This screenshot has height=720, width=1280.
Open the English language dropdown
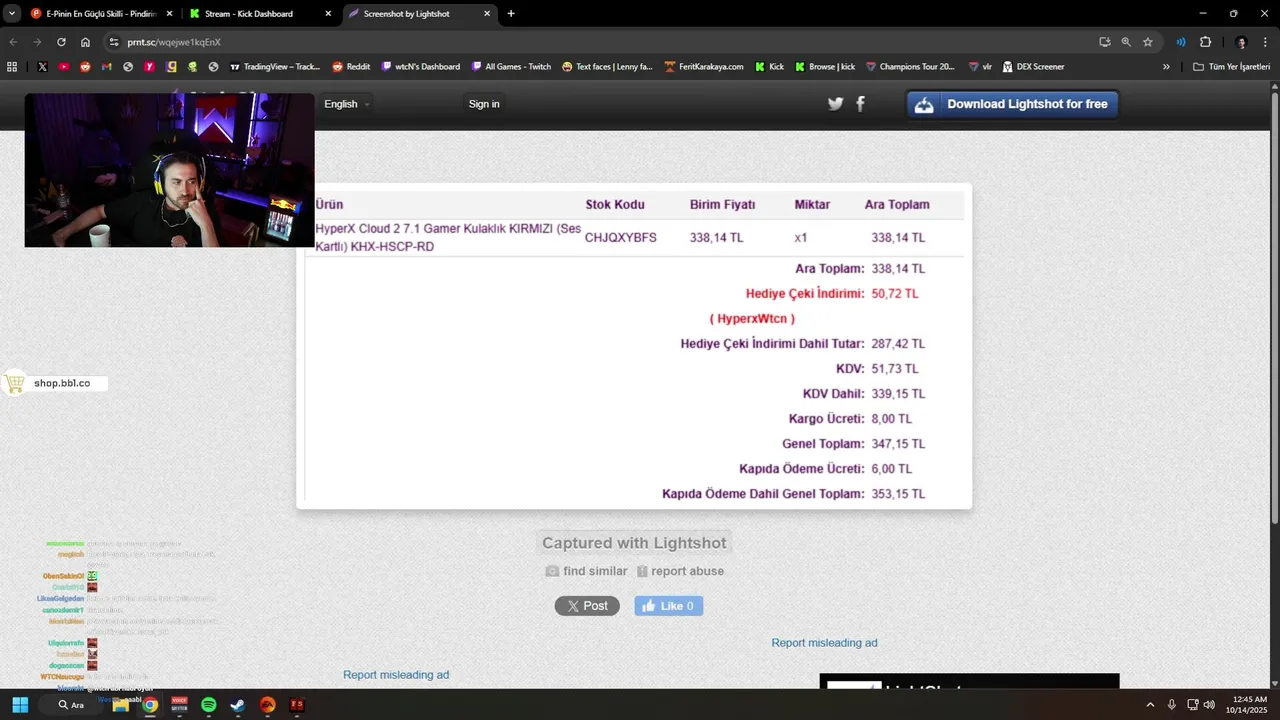346,104
